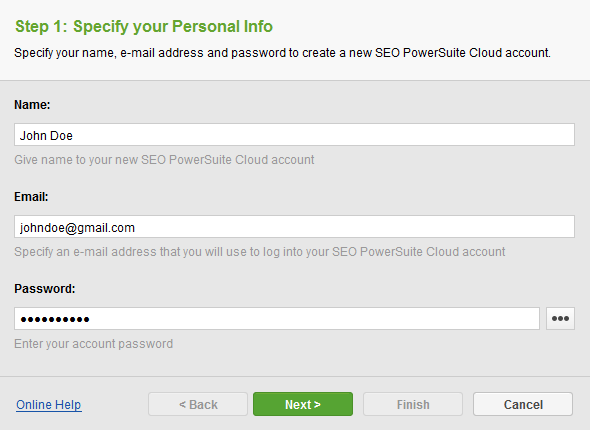
Task: Place cursor after the last password dot
Action: (90, 319)
